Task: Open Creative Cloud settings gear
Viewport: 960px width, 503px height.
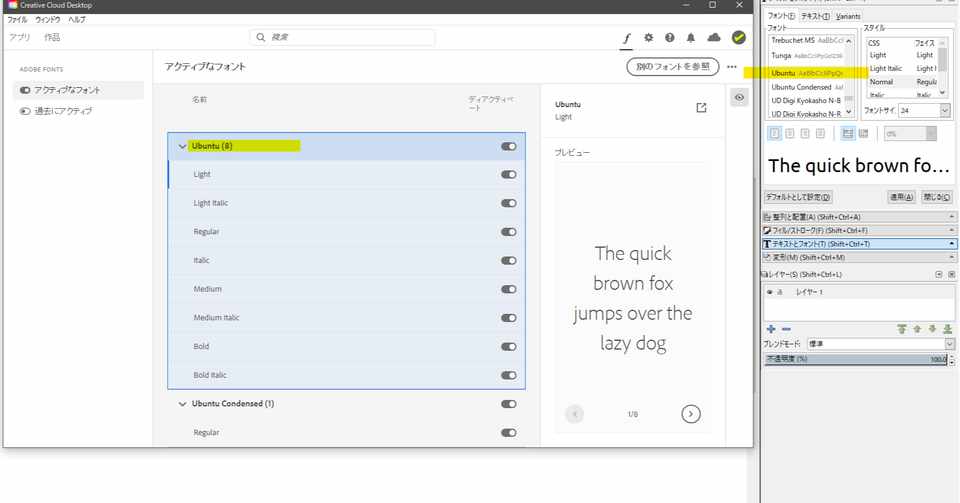Action: coord(648,38)
